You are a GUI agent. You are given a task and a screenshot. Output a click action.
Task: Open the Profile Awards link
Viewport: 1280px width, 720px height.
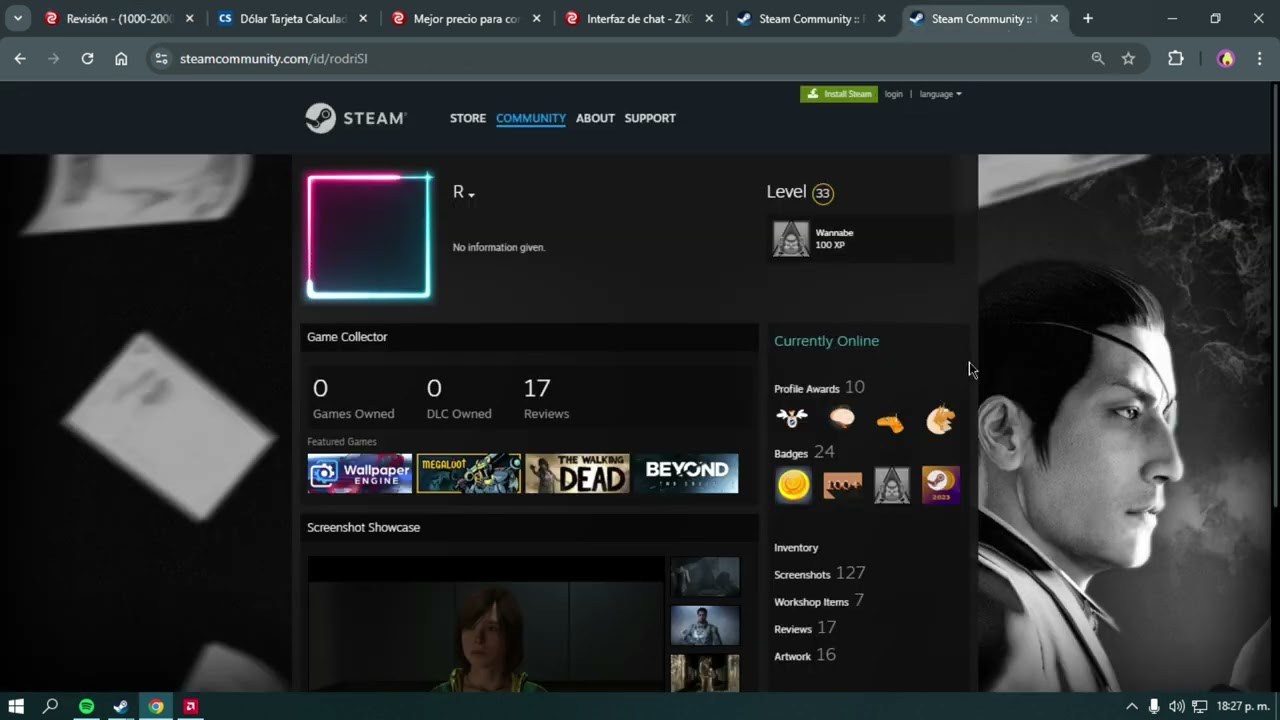819,388
